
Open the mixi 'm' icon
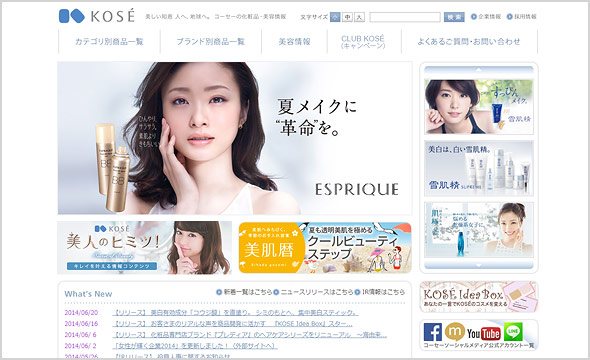[x=455, y=332]
